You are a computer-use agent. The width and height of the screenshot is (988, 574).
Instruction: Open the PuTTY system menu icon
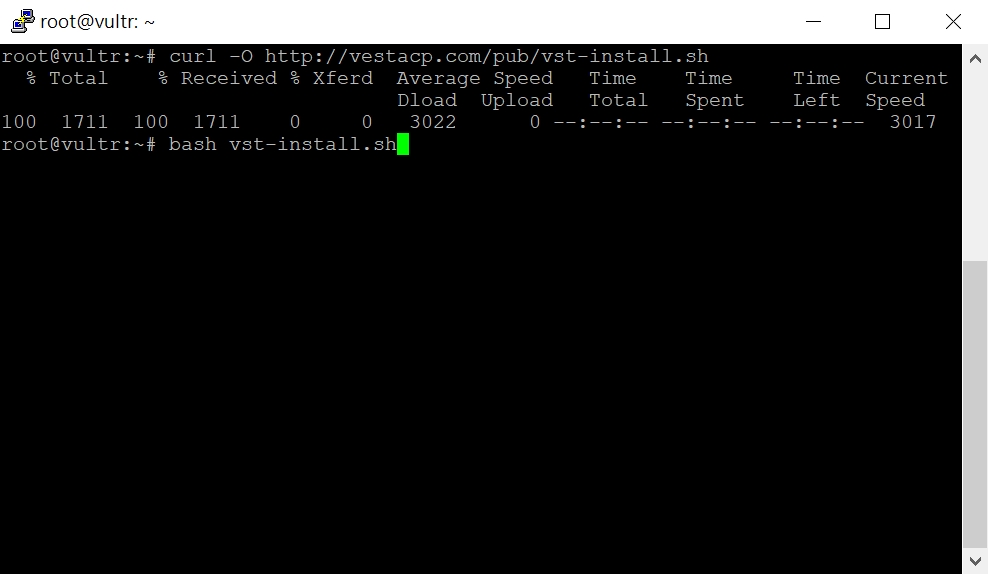tap(23, 21)
